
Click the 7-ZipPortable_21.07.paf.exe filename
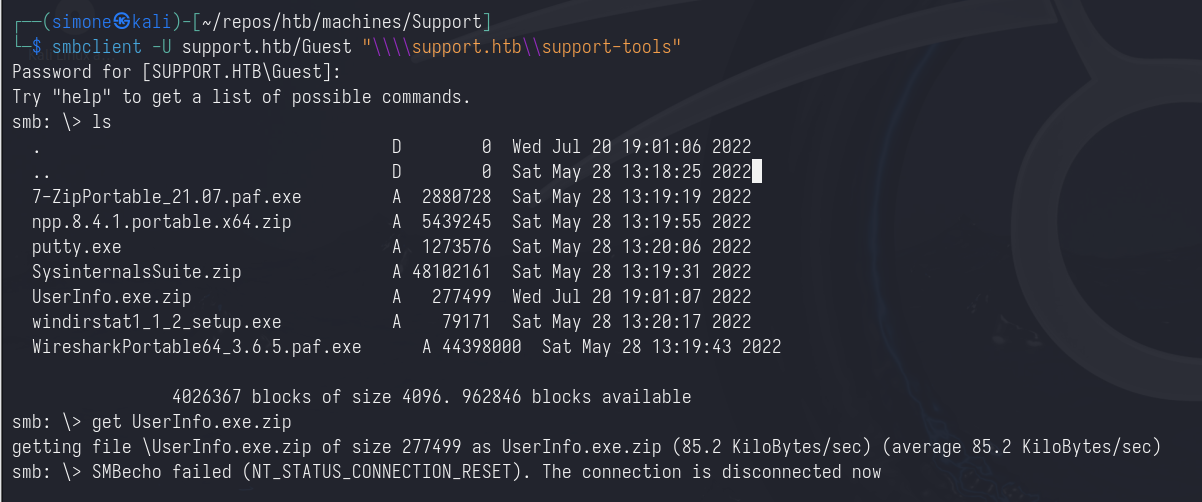pos(166,197)
